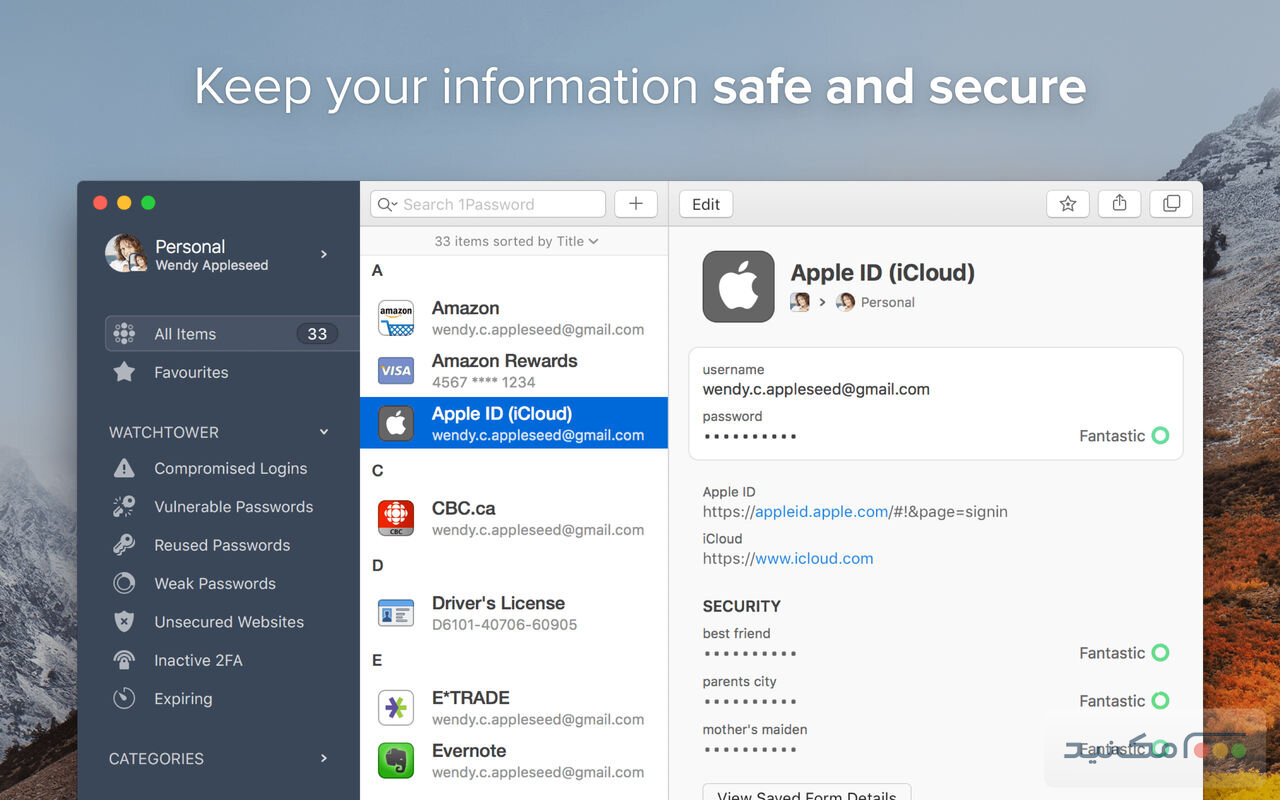Click the Inactive 2FA padlock icon

point(124,660)
